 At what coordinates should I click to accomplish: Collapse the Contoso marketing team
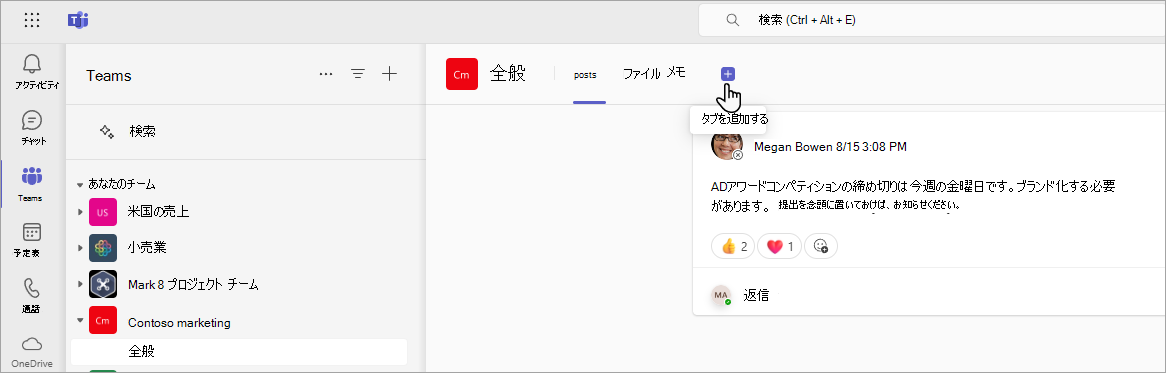[x=80, y=321]
